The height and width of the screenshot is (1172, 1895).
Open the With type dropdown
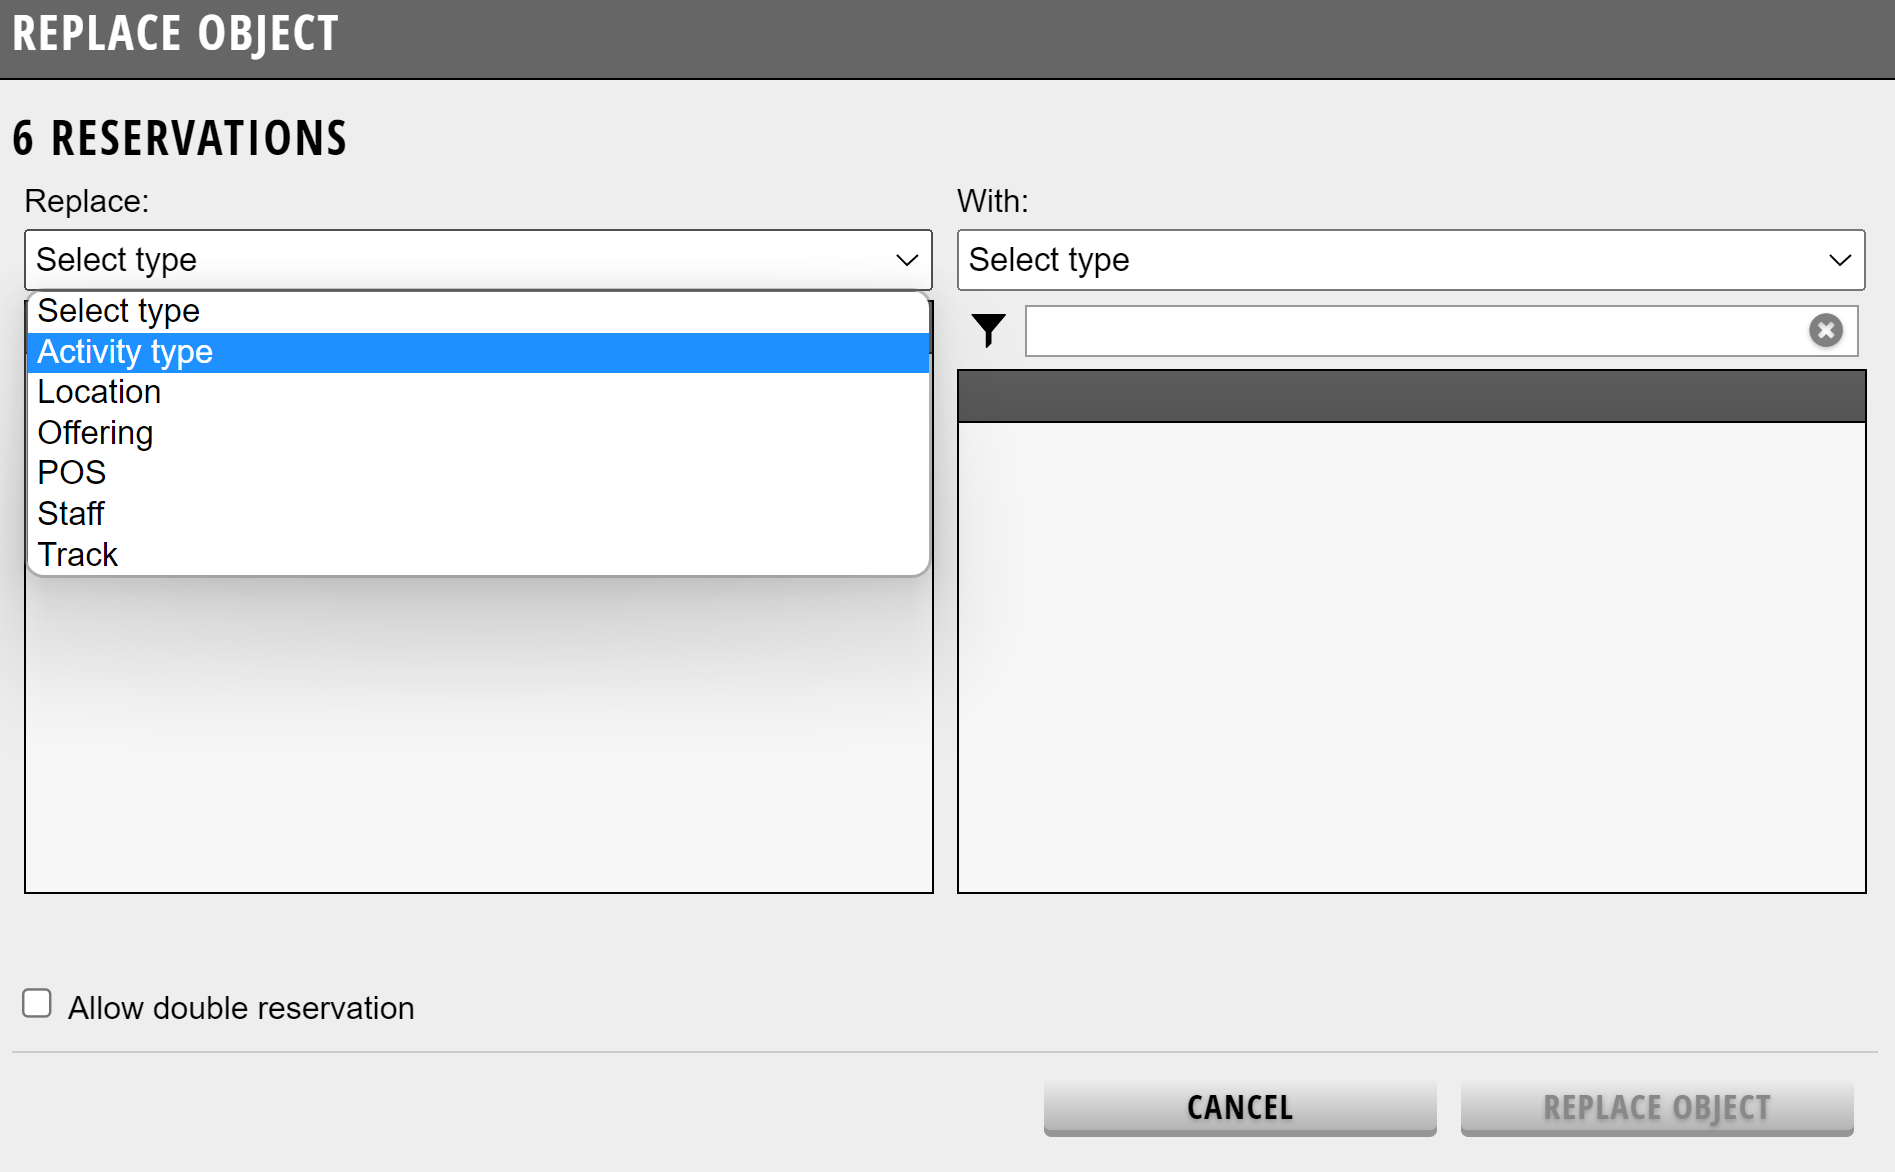[1411, 260]
